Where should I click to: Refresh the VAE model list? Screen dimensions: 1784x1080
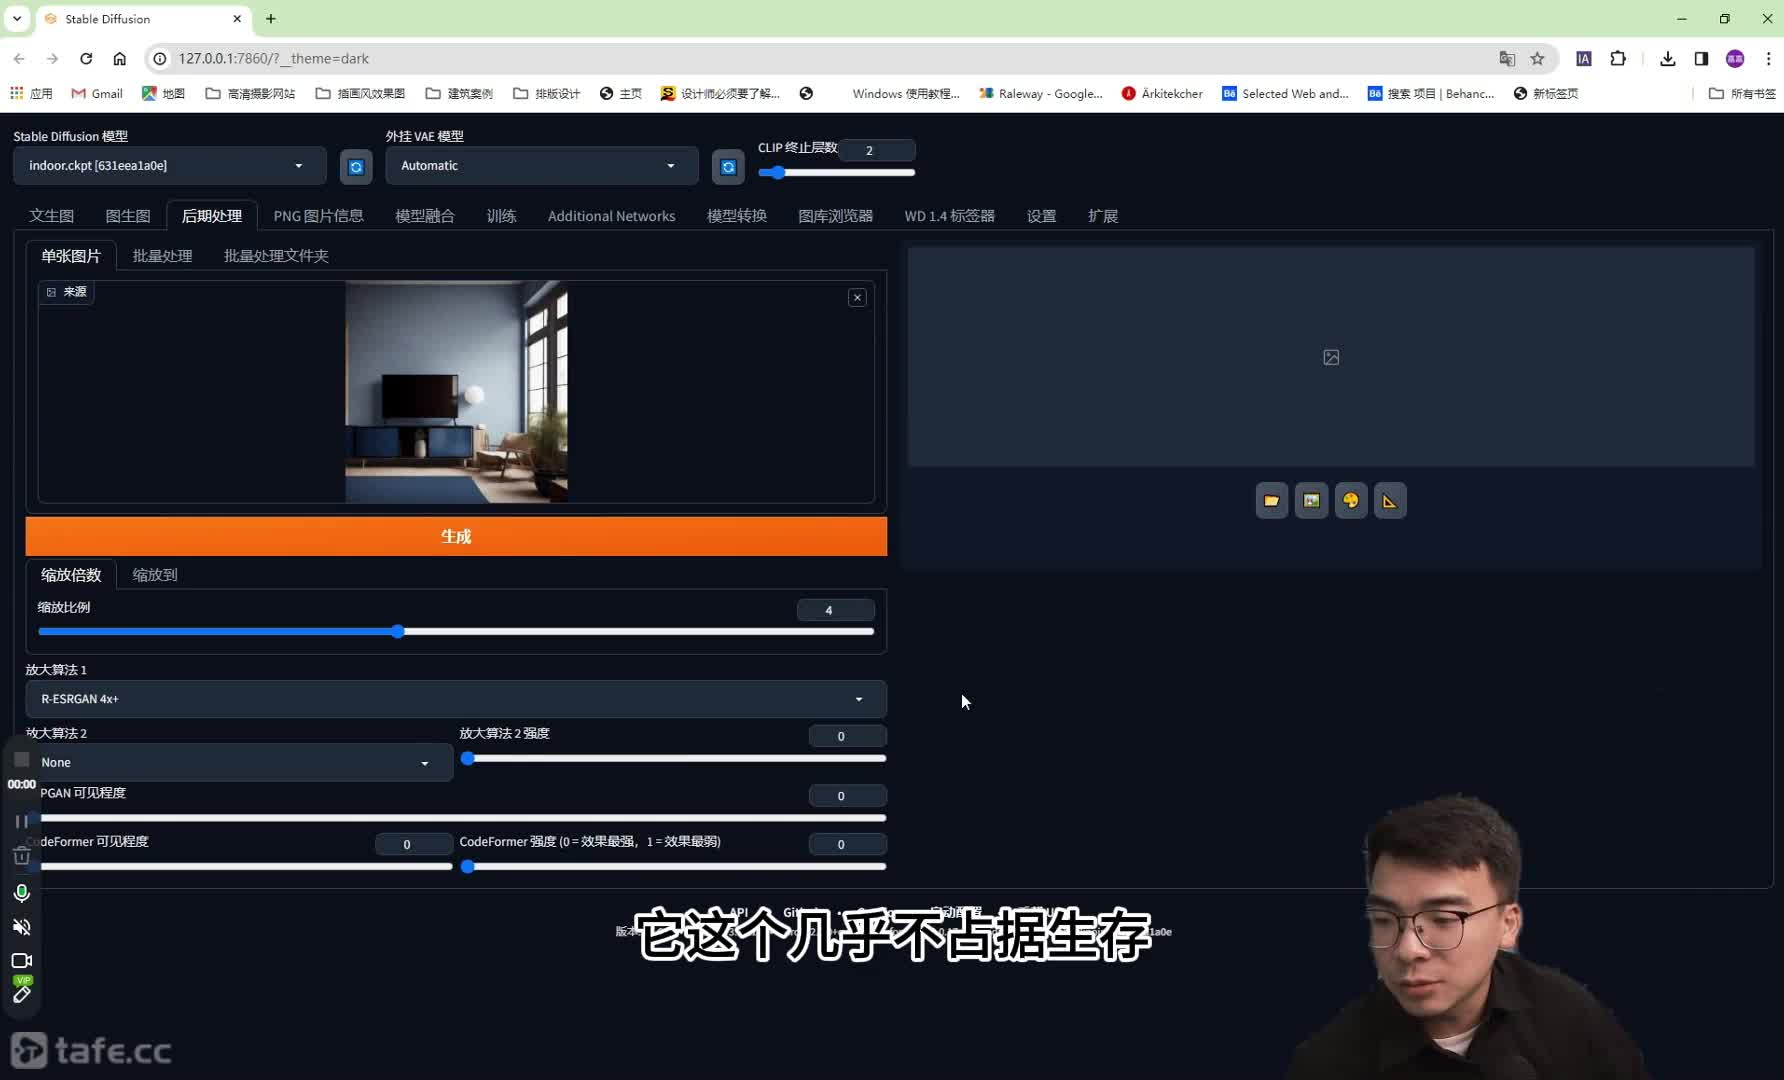coord(728,166)
